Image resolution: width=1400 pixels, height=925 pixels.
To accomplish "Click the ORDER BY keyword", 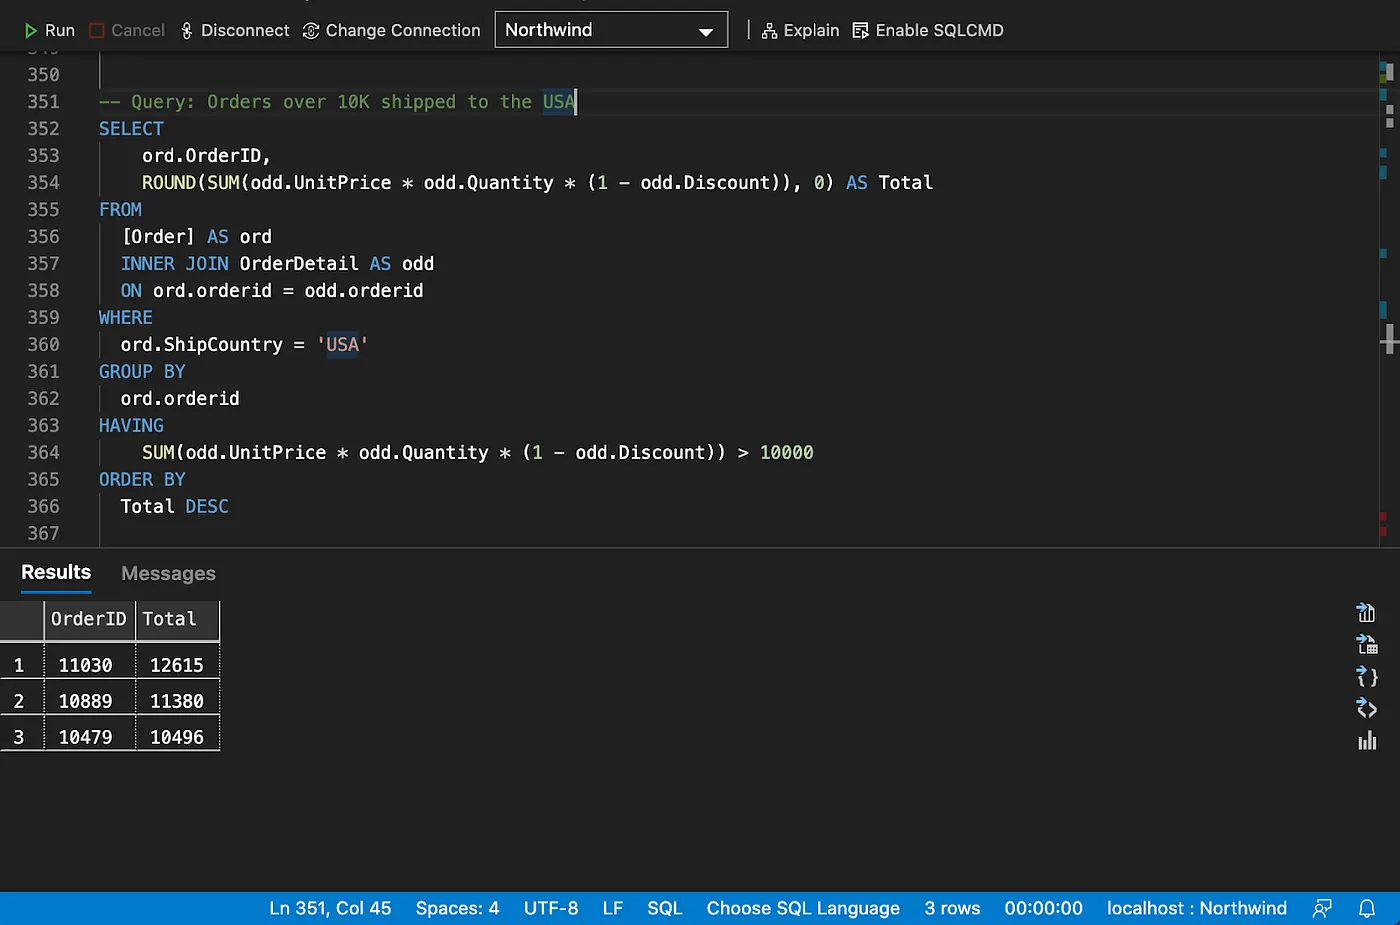I will click(142, 480).
